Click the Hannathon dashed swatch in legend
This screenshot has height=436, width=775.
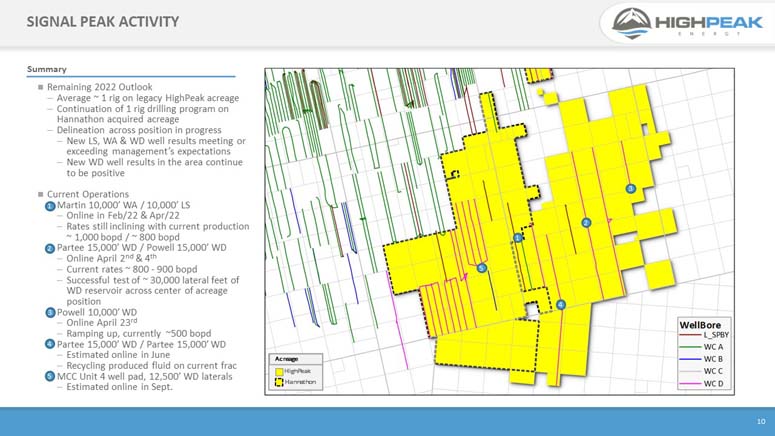279,382
